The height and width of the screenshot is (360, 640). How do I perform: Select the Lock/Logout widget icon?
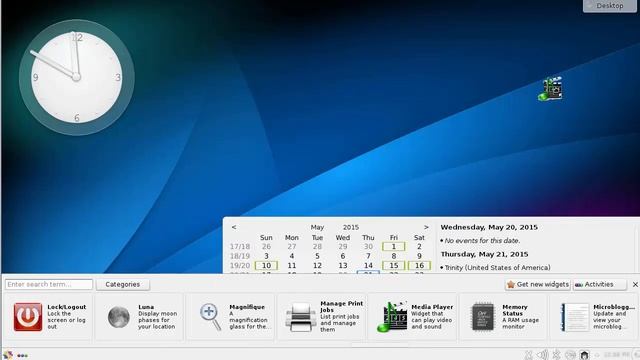tap(28, 317)
